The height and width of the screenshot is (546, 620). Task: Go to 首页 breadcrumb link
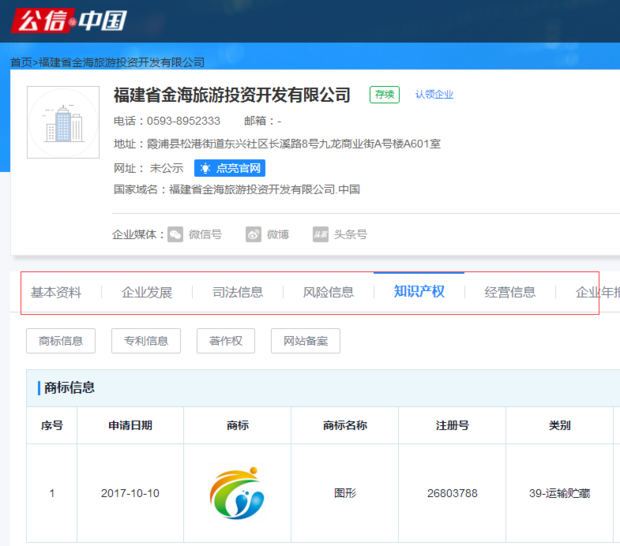[x=21, y=62]
